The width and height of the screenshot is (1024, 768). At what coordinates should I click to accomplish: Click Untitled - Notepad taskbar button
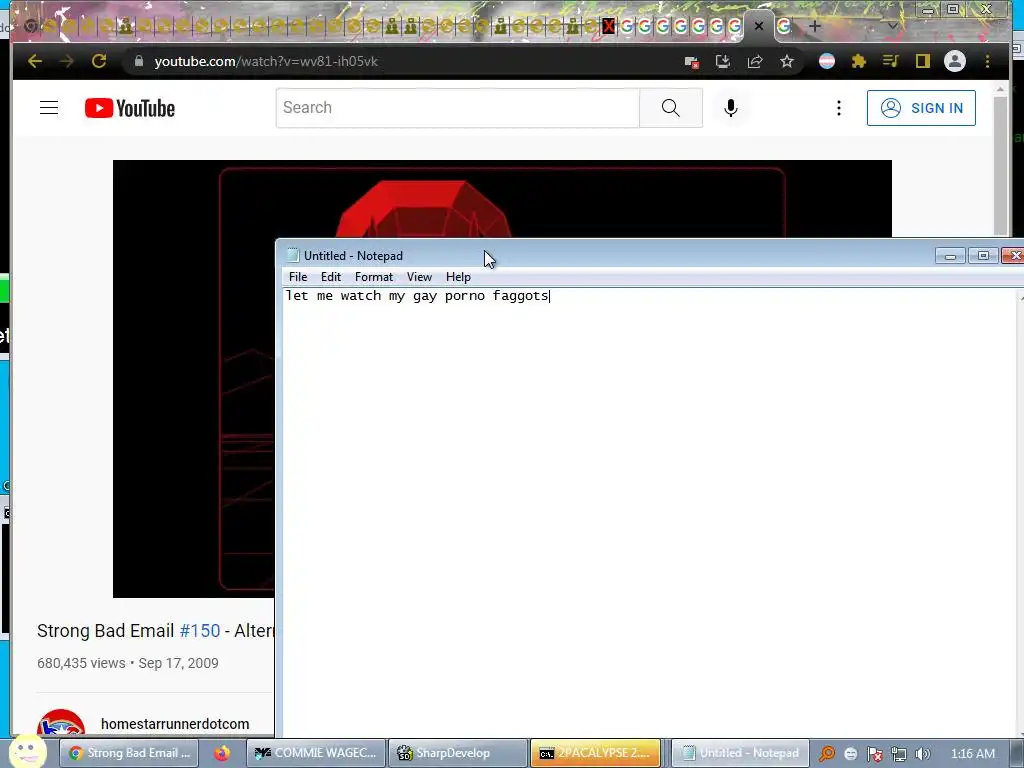click(741, 753)
